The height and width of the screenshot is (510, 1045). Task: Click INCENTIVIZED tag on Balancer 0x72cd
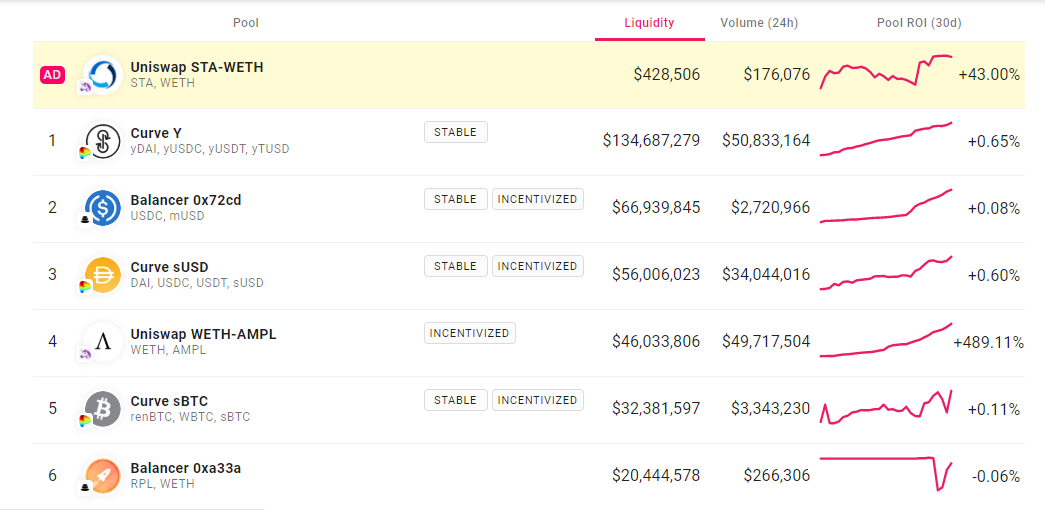click(x=537, y=199)
